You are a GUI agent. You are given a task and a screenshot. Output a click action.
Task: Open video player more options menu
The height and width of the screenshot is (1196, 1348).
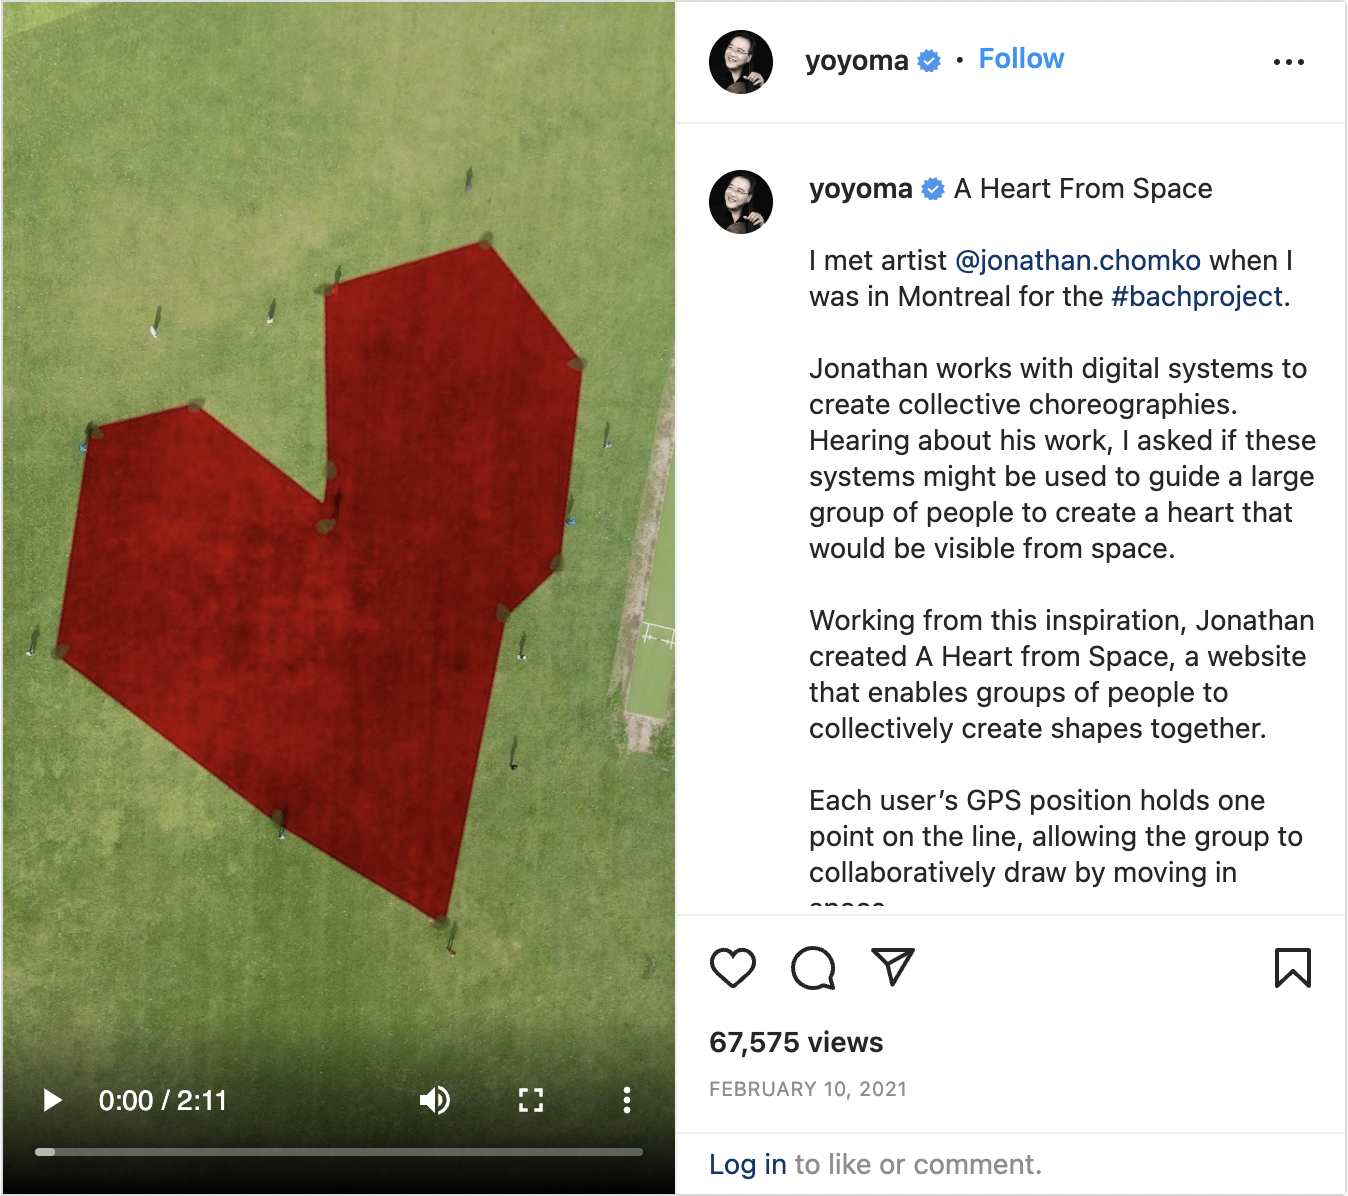click(627, 1101)
